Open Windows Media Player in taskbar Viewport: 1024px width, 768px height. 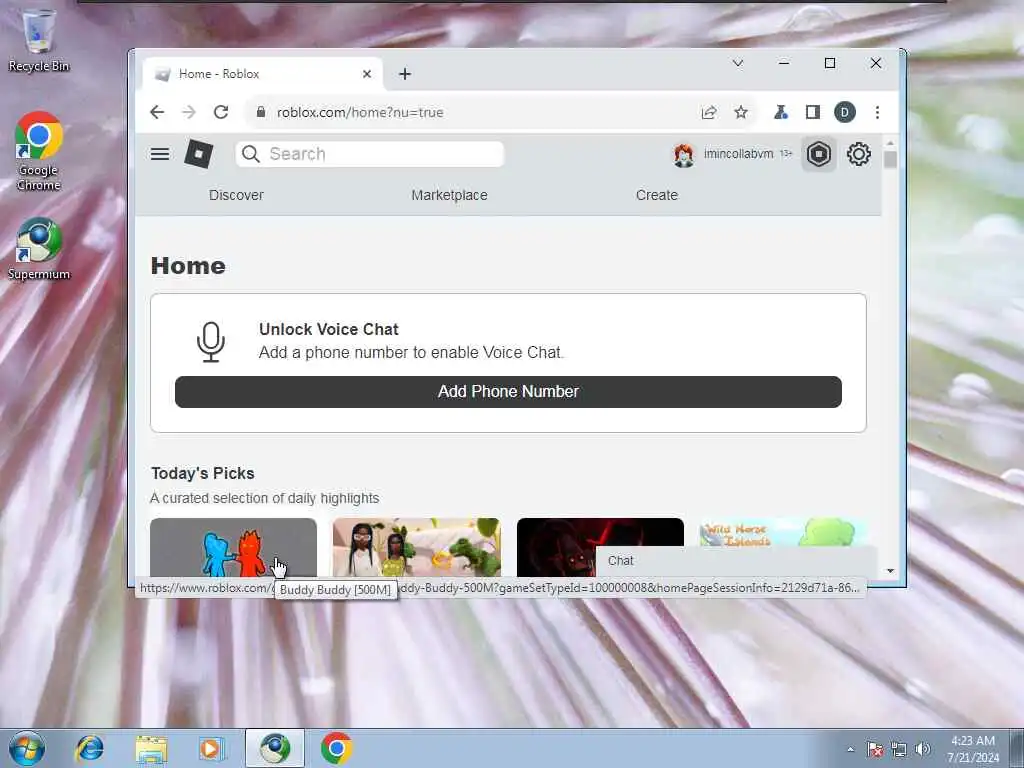(x=211, y=748)
